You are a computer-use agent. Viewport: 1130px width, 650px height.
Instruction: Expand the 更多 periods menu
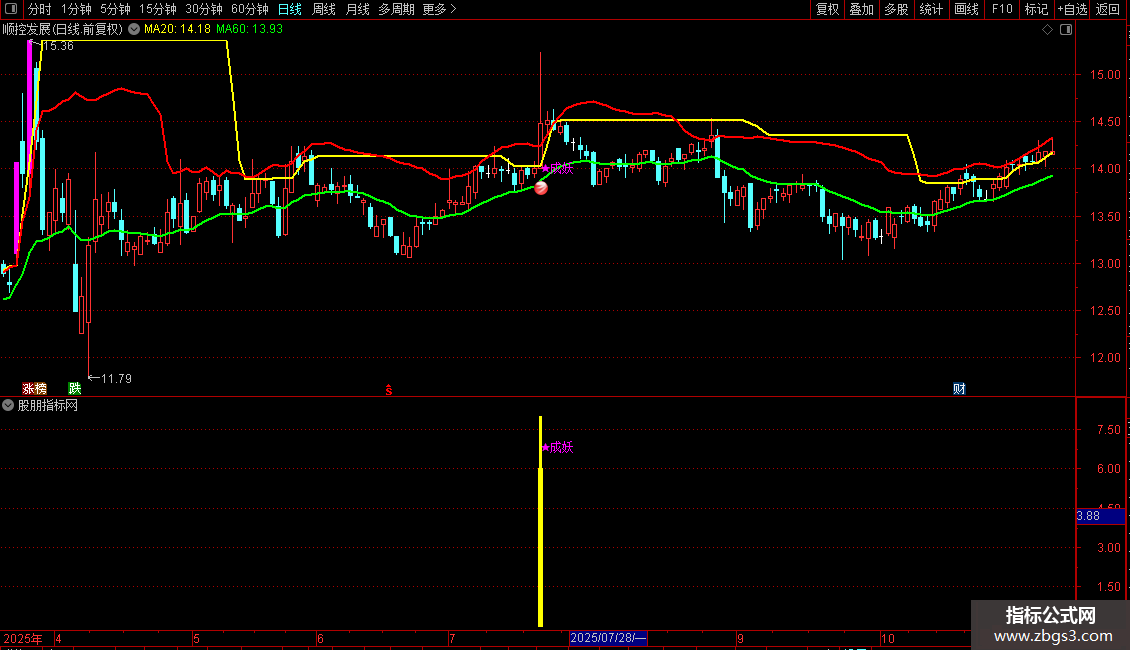439,9
